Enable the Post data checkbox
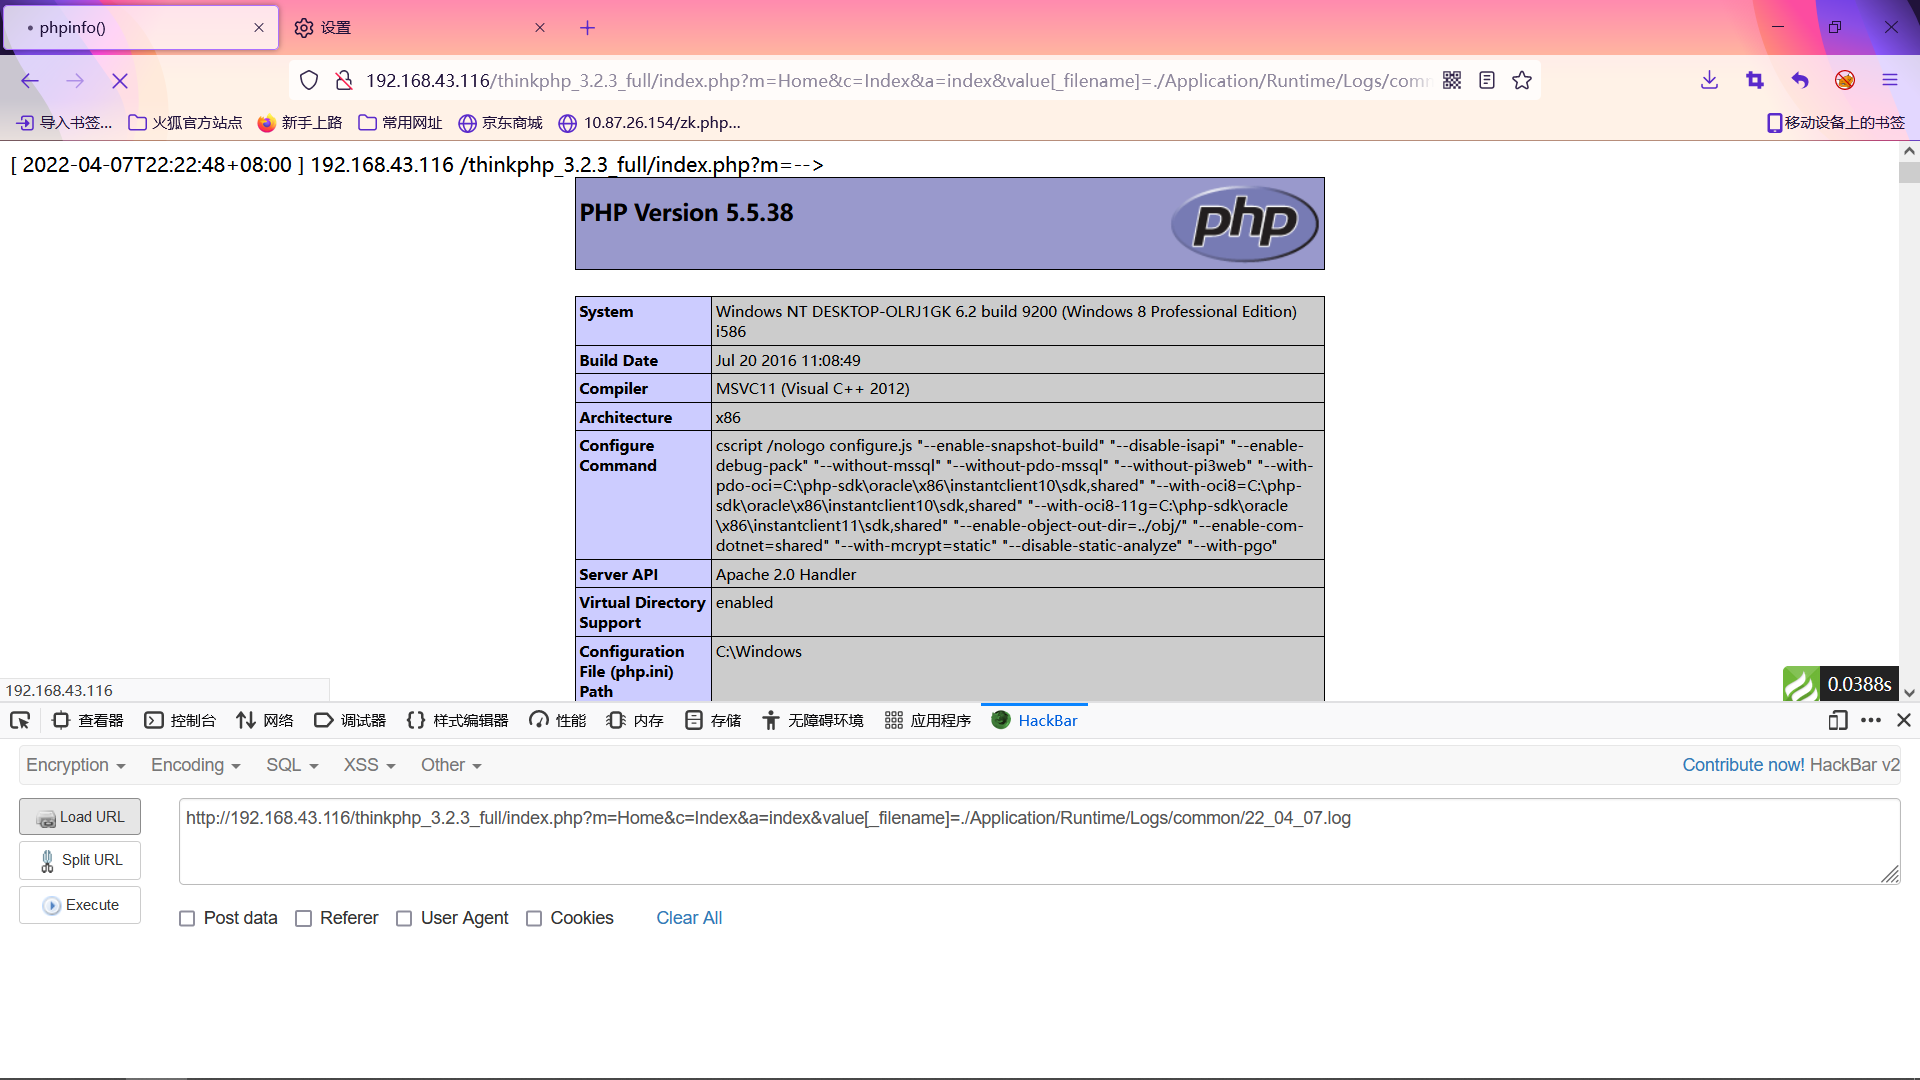The width and height of the screenshot is (1920, 1080). point(186,918)
